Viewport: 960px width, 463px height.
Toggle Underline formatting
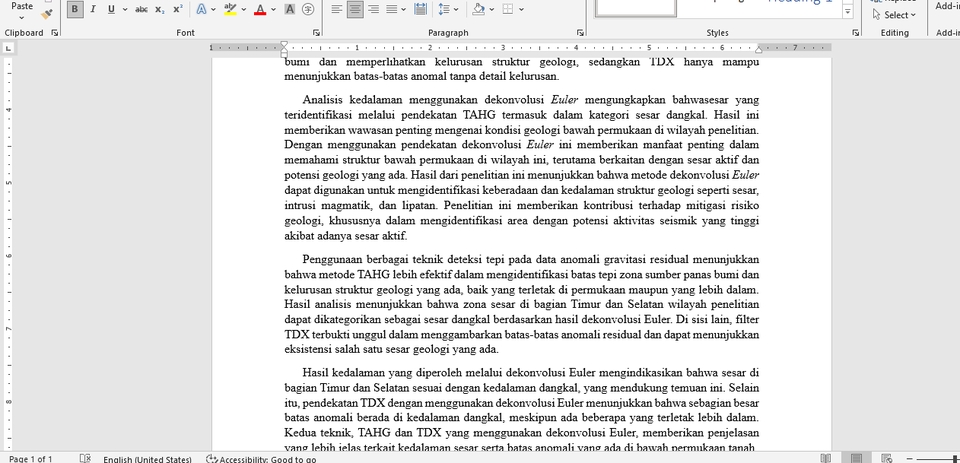(x=111, y=9)
